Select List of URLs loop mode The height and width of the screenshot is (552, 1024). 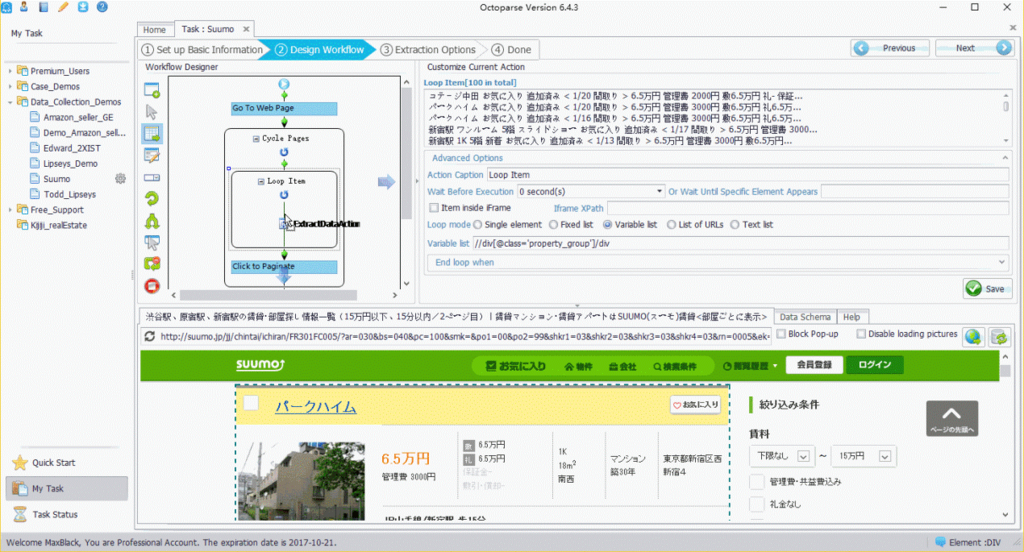671,225
